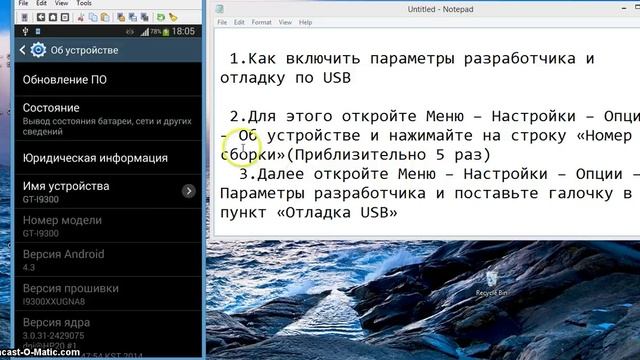Click Notepad text "2.Для этого откройте Меню"
The image size is (640, 360).
tap(347, 116)
